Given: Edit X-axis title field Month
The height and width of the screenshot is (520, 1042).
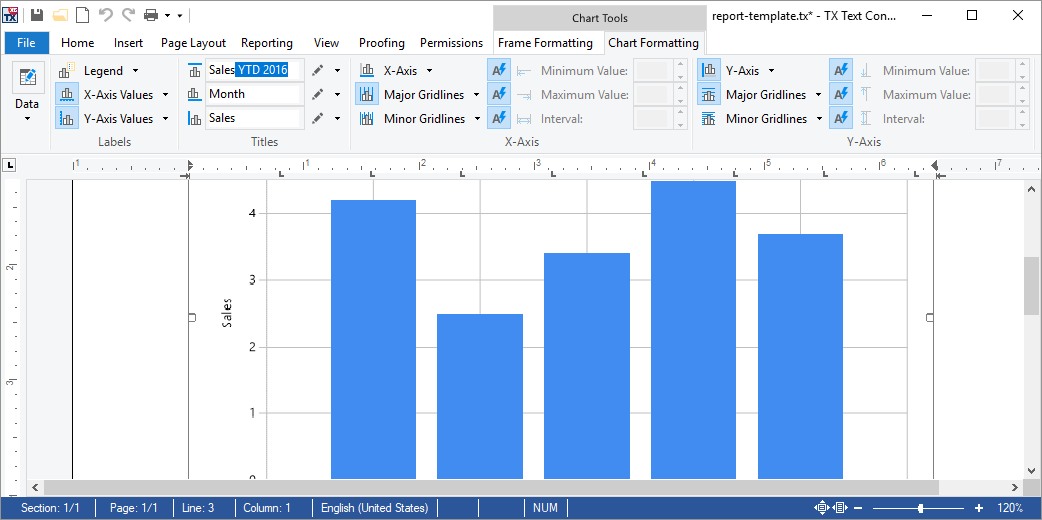Looking at the screenshot, I should tap(255, 94).
